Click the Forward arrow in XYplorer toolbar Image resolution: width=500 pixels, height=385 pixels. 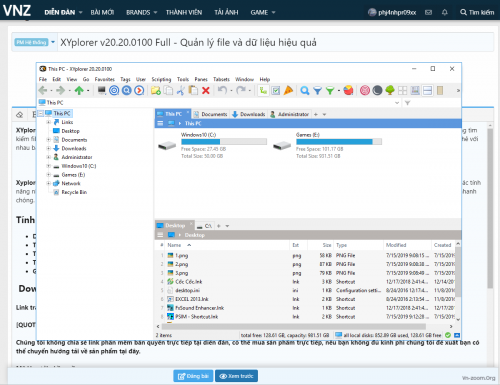60,90
